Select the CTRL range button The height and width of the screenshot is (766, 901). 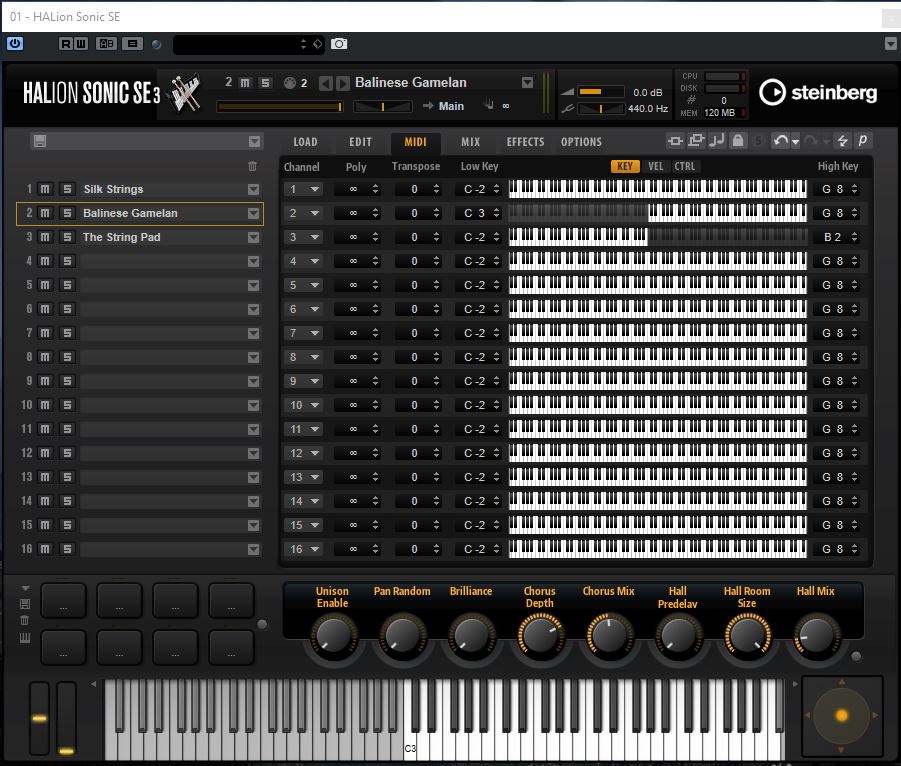(x=684, y=166)
